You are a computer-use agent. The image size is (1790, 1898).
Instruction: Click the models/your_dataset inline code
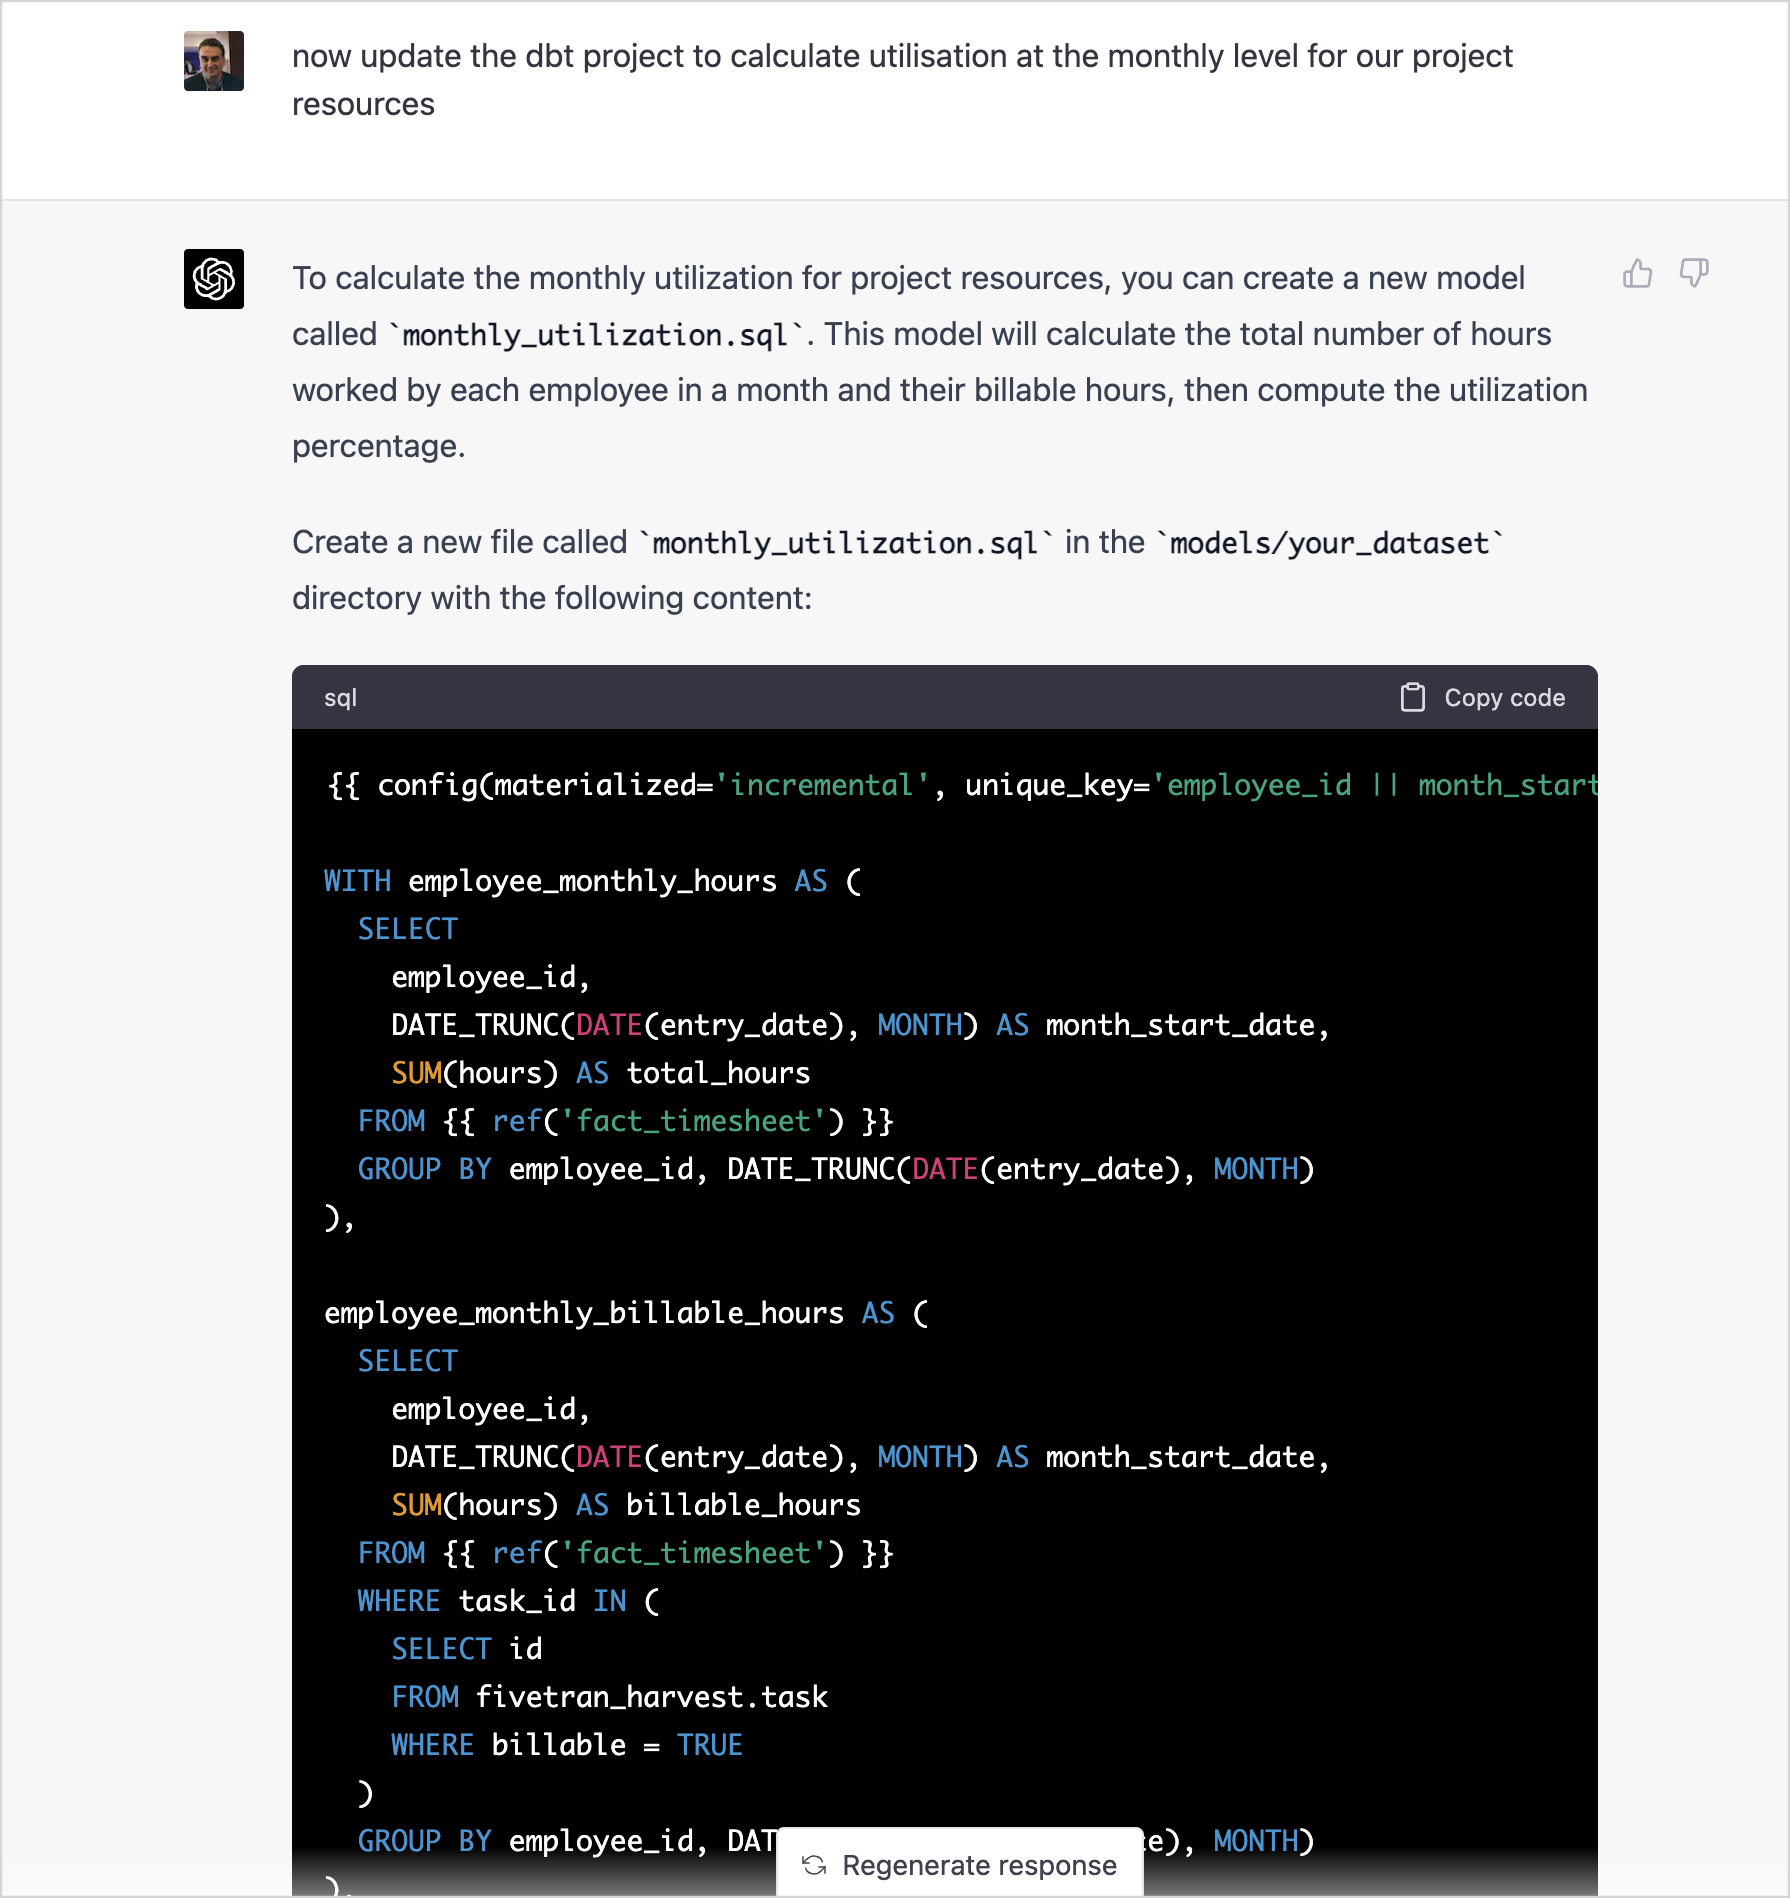point(1329,543)
